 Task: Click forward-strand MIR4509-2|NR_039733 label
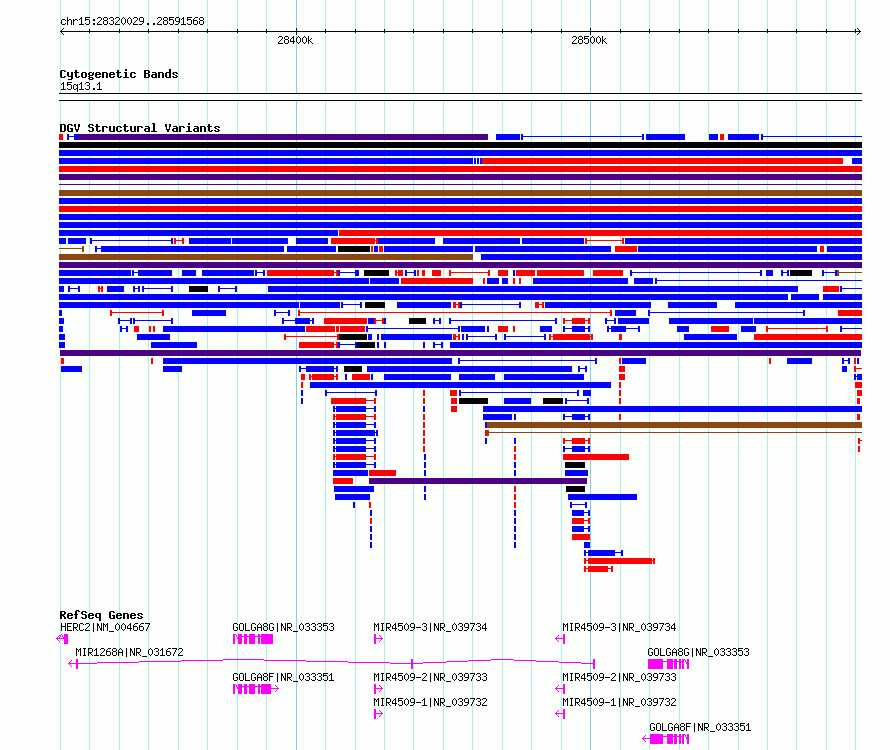430,677
